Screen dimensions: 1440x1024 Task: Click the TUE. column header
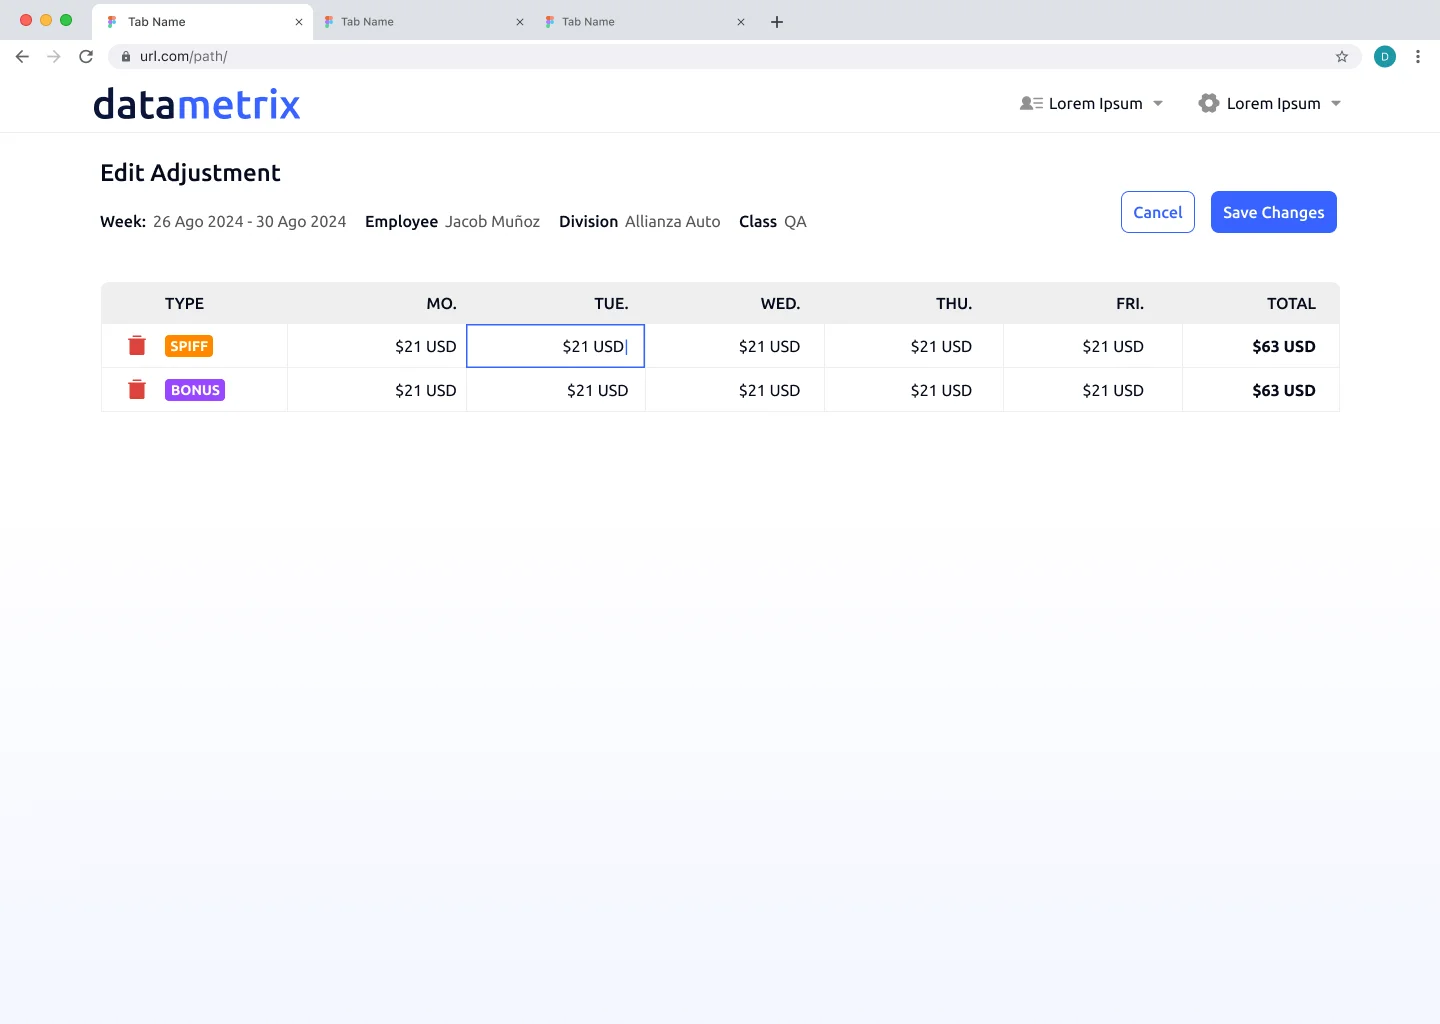click(x=611, y=304)
